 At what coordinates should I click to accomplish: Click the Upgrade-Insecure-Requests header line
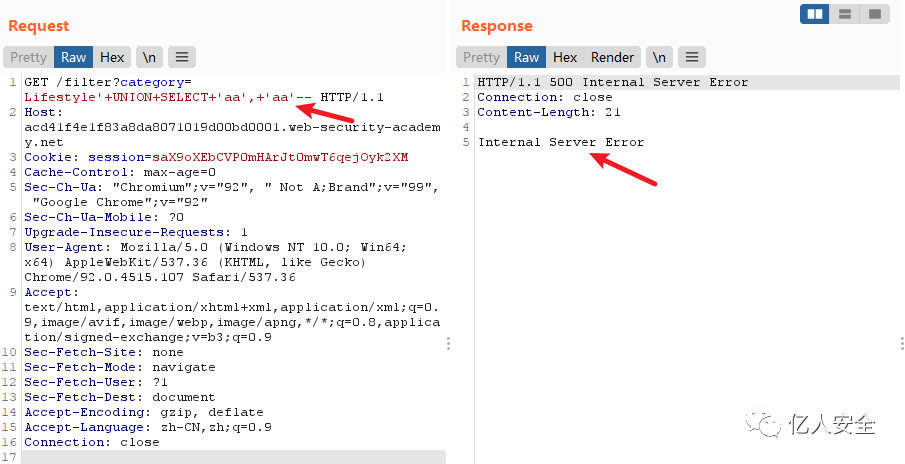pyautogui.click(x=136, y=232)
